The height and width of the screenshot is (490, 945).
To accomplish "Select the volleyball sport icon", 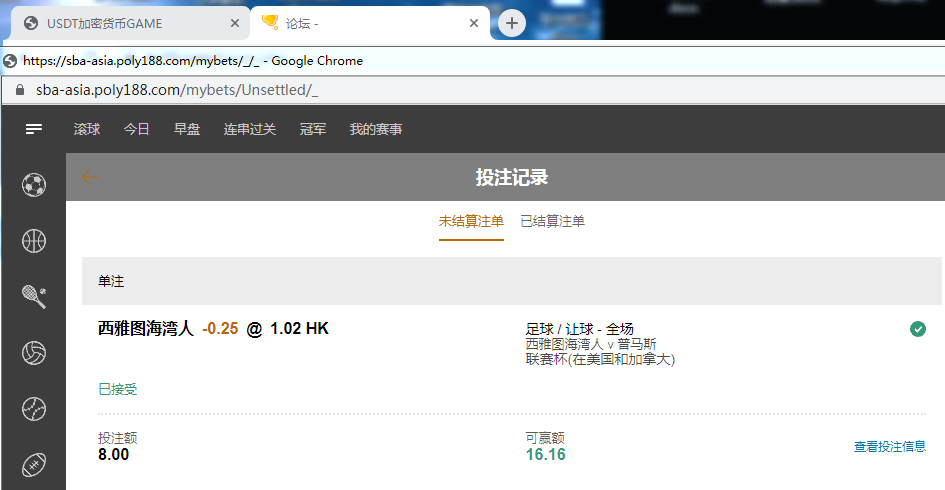I will coord(34,352).
